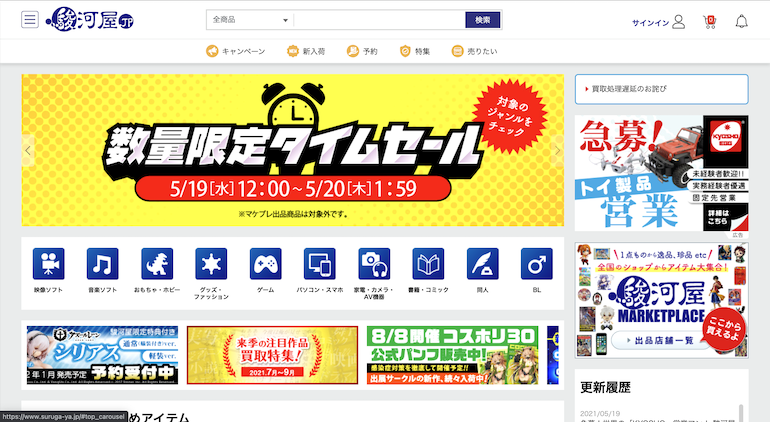Click the 2021/05/19 update date

click(600, 414)
